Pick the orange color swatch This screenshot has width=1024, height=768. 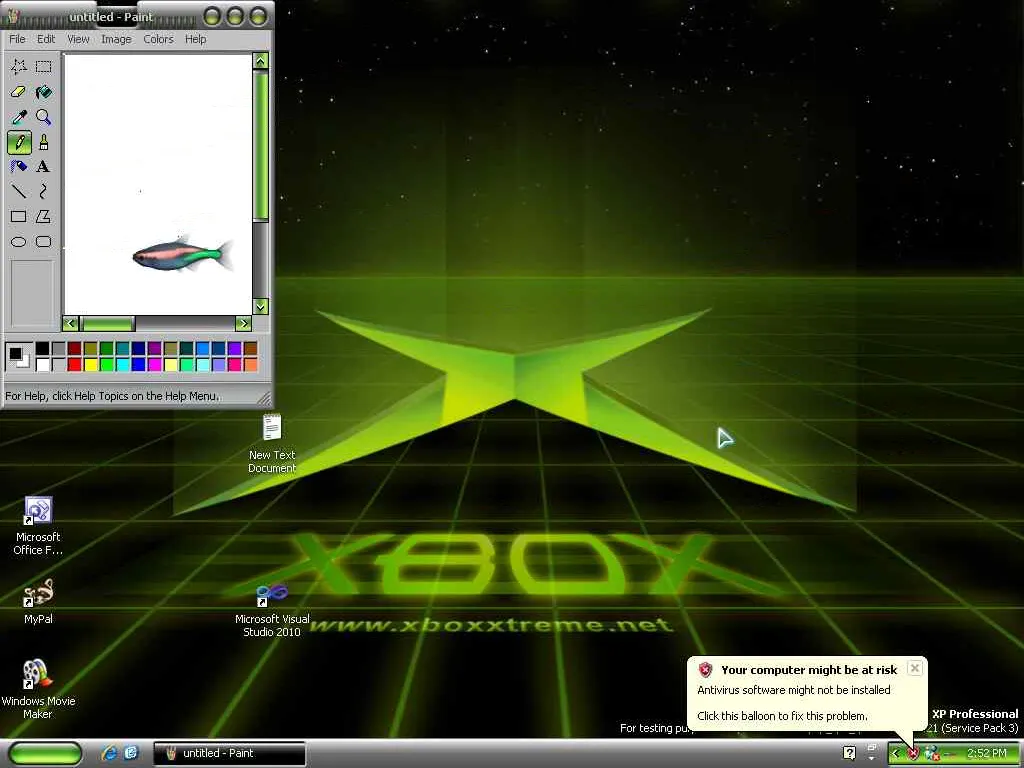pos(251,364)
